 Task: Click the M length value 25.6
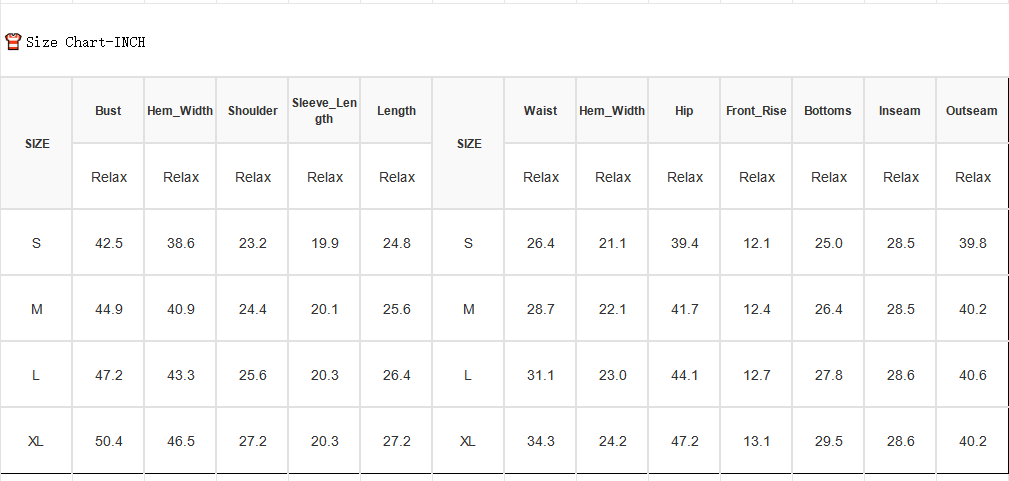(x=396, y=310)
